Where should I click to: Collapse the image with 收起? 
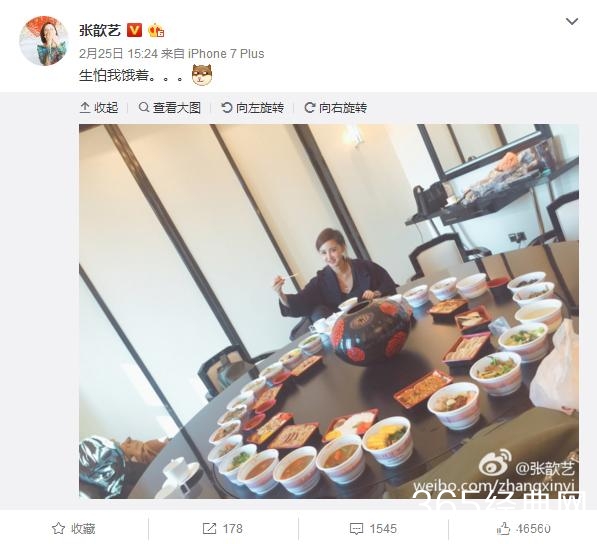[99, 108]
